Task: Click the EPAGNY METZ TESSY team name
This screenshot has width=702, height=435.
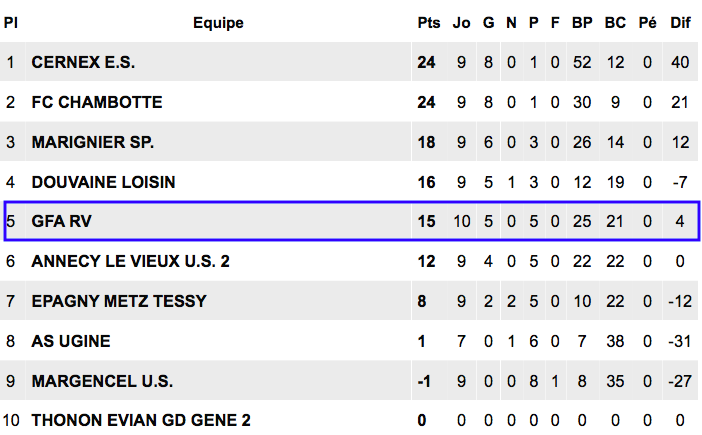Action: click(x=119, y=301)
